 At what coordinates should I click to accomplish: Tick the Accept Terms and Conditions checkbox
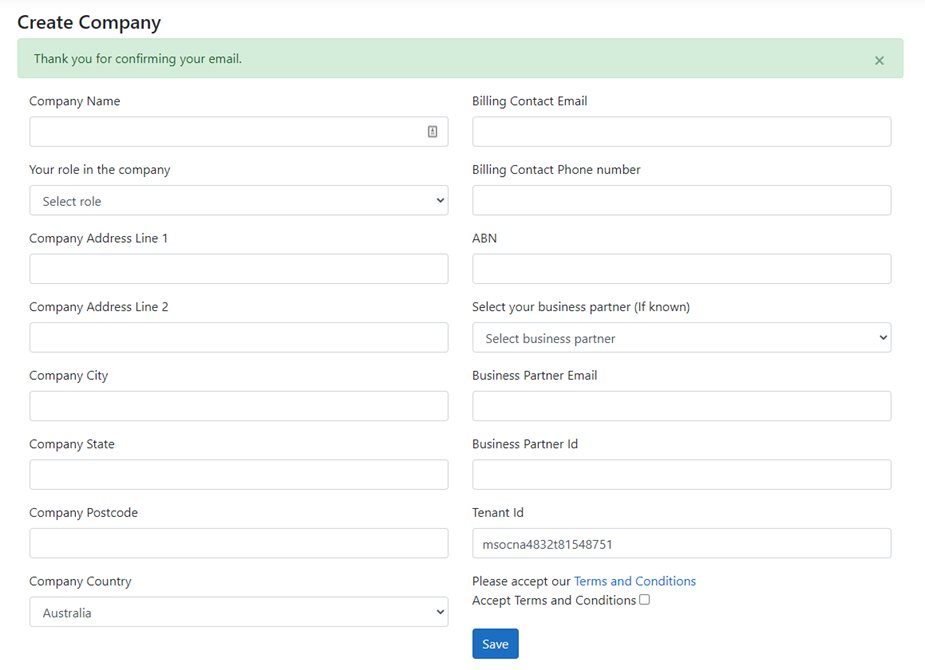[x=645, y=600]
